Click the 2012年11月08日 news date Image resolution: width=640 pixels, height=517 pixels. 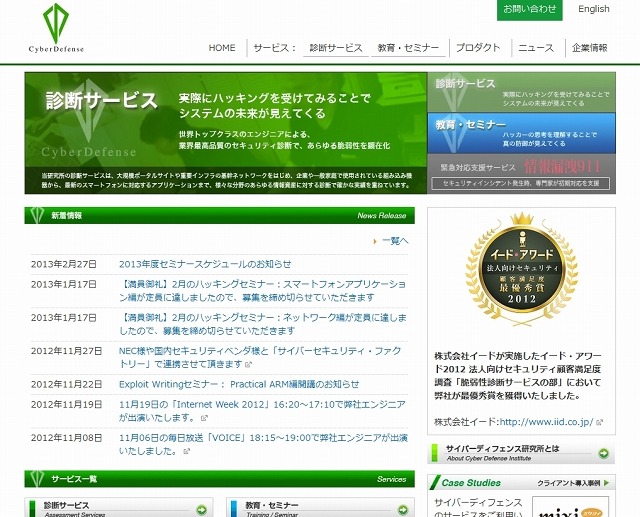point(67,438)
